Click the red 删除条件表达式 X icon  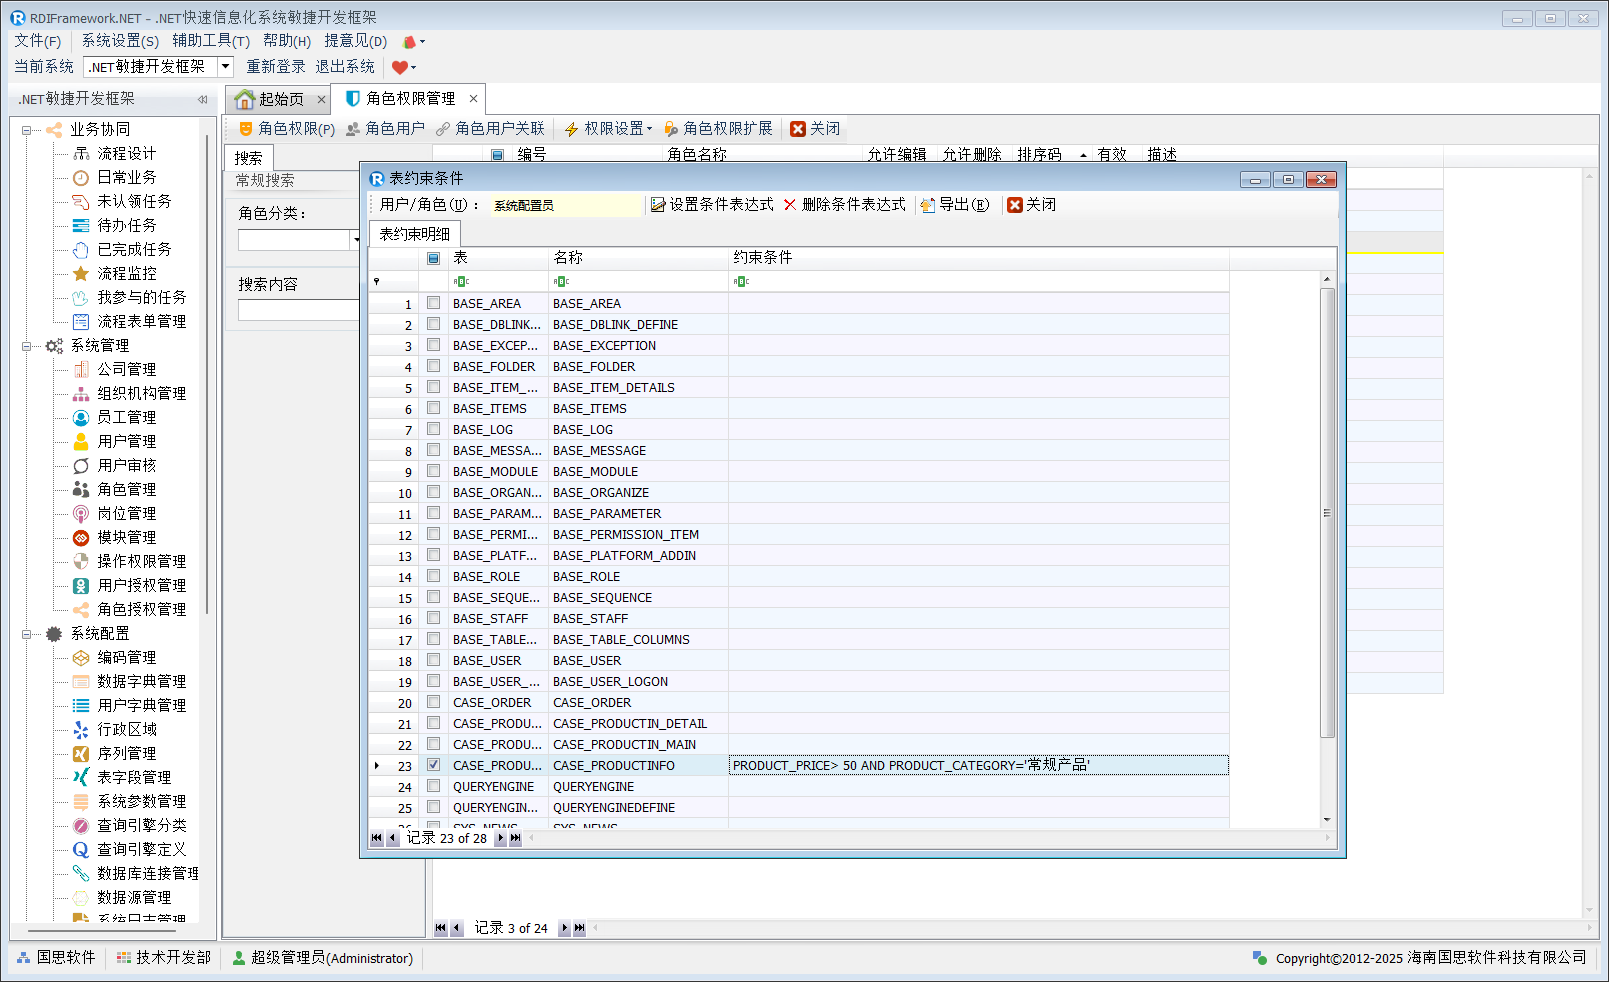[790, 205]
